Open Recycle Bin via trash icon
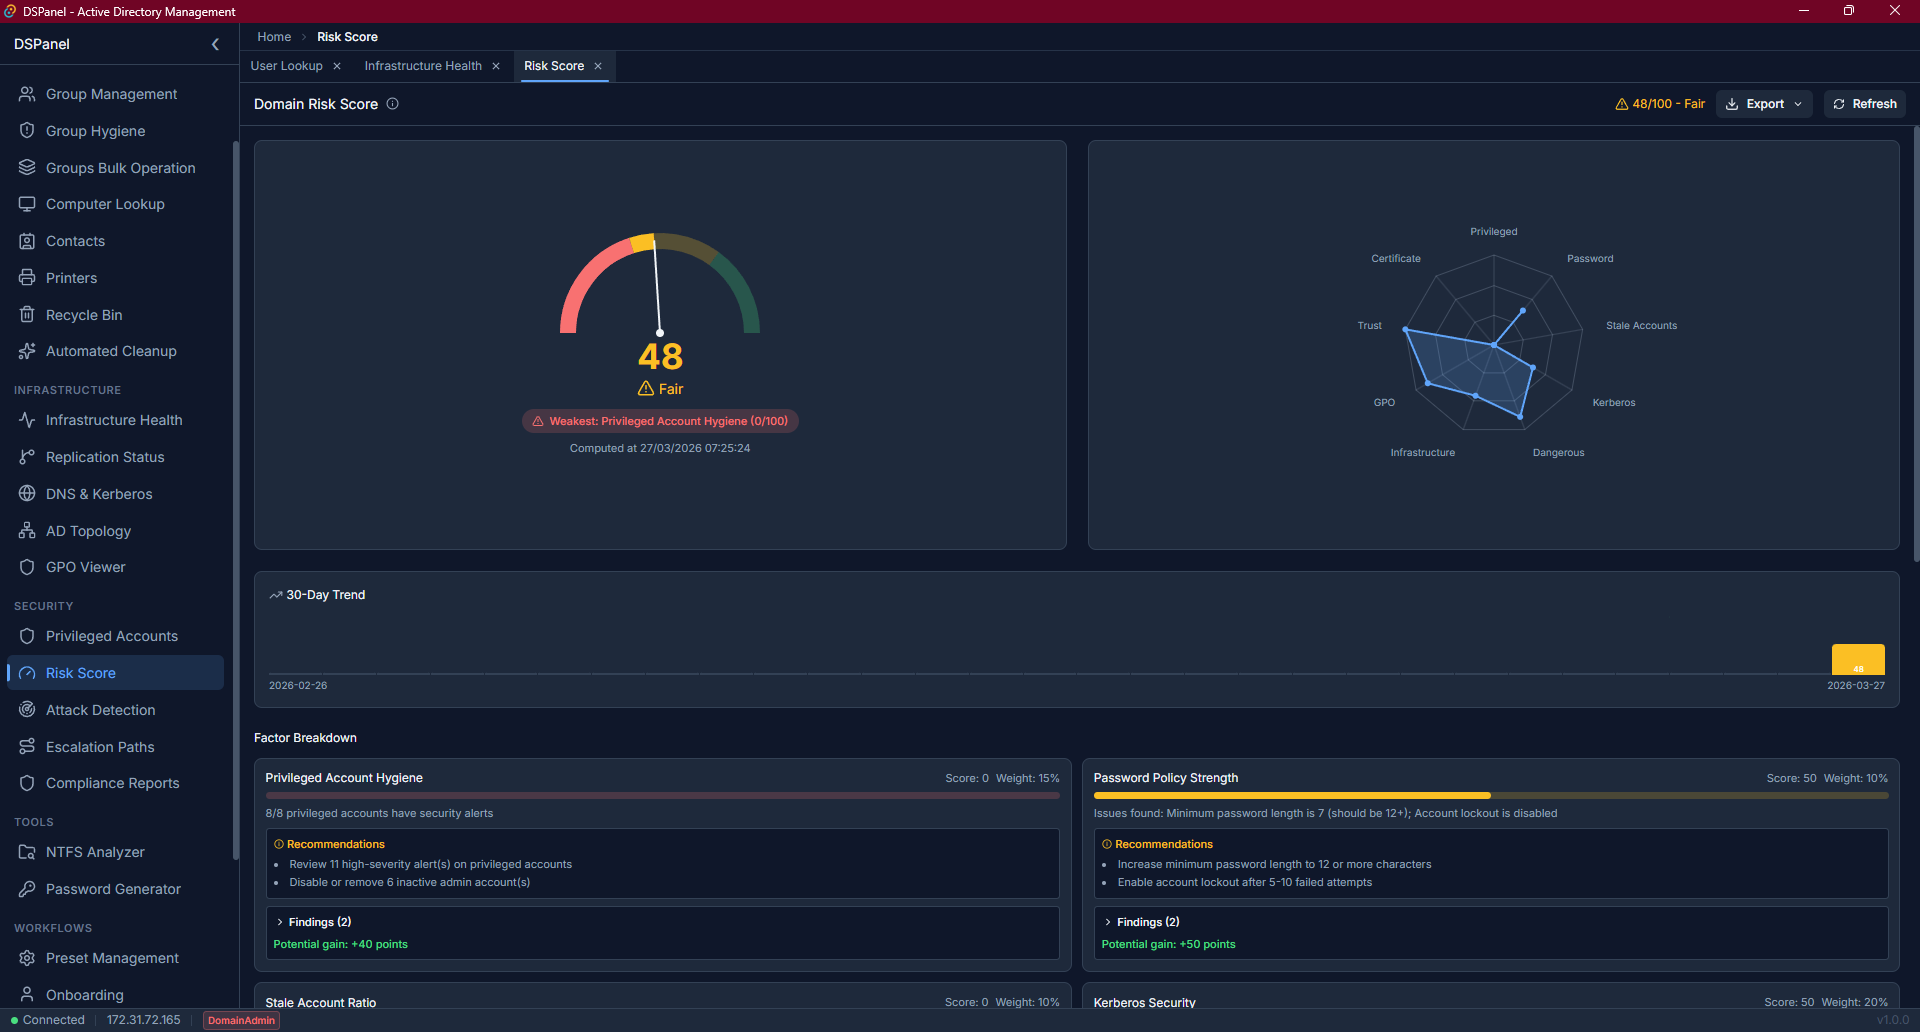This screenshot has height=1032, width=1920. [27, 315]
